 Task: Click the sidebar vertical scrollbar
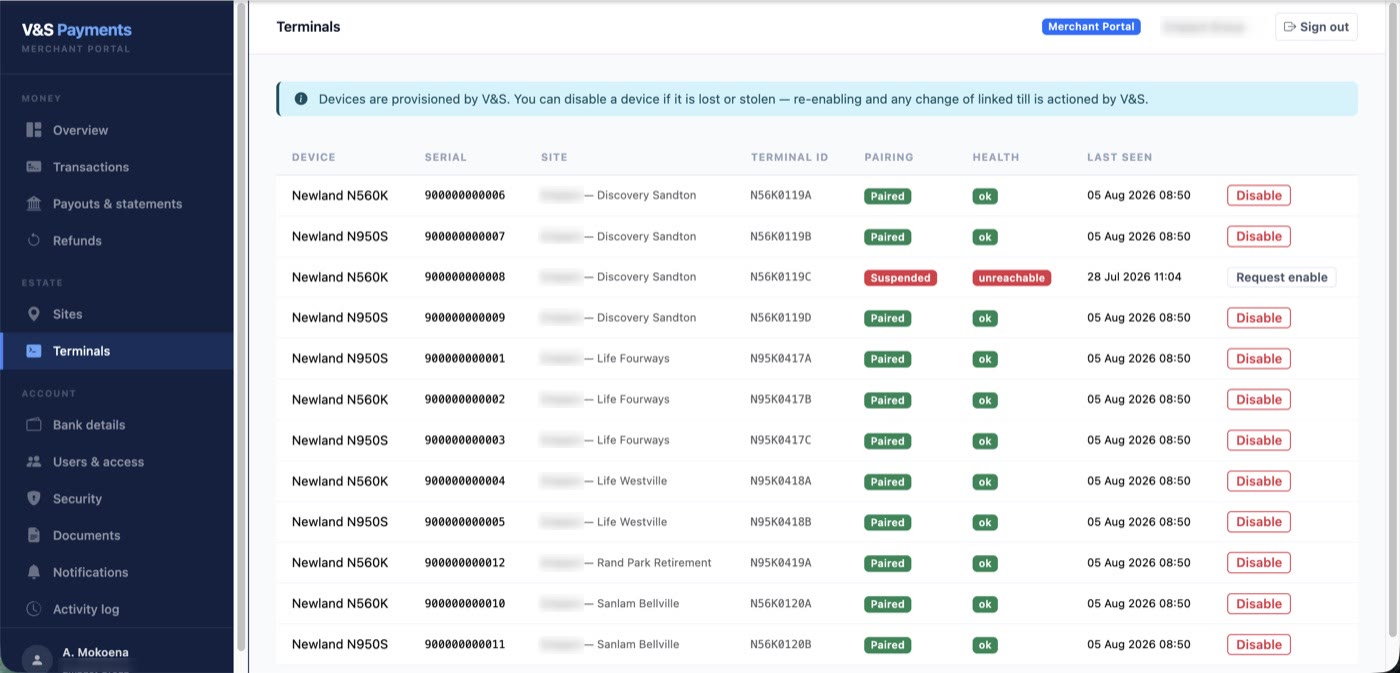[240, 327]
